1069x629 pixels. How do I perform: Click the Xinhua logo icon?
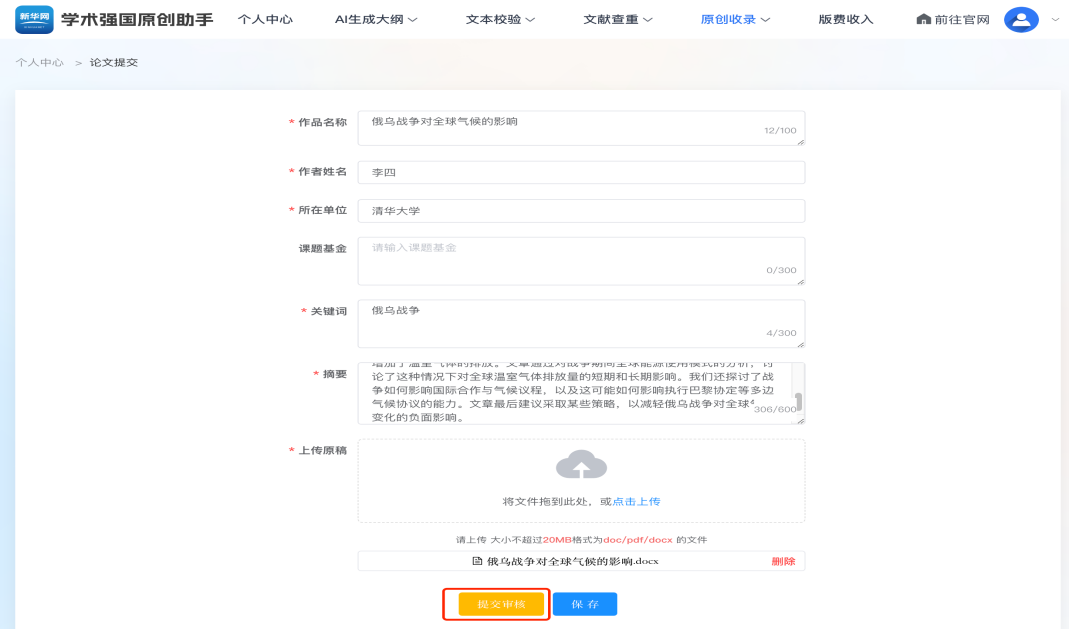34,19
